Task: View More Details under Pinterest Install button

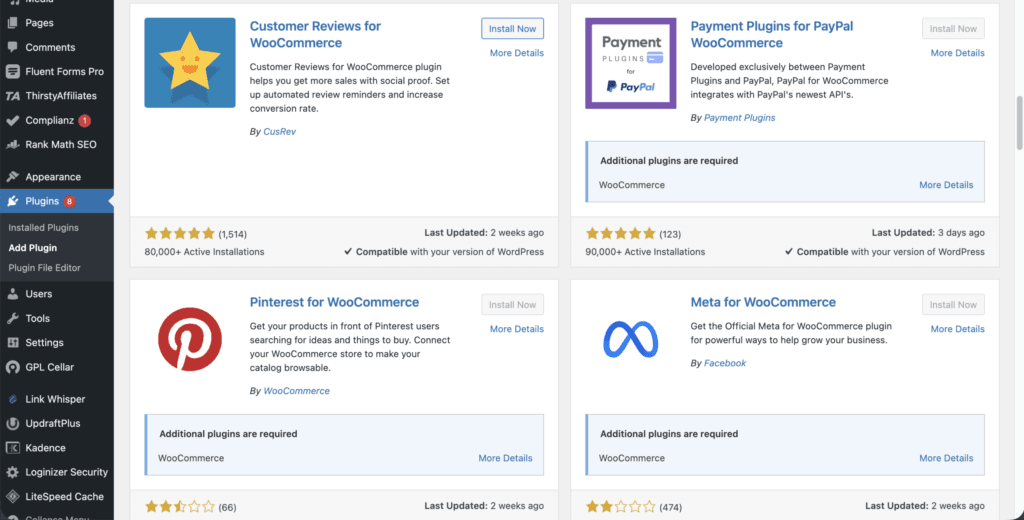Action: [x=517, y=329]
